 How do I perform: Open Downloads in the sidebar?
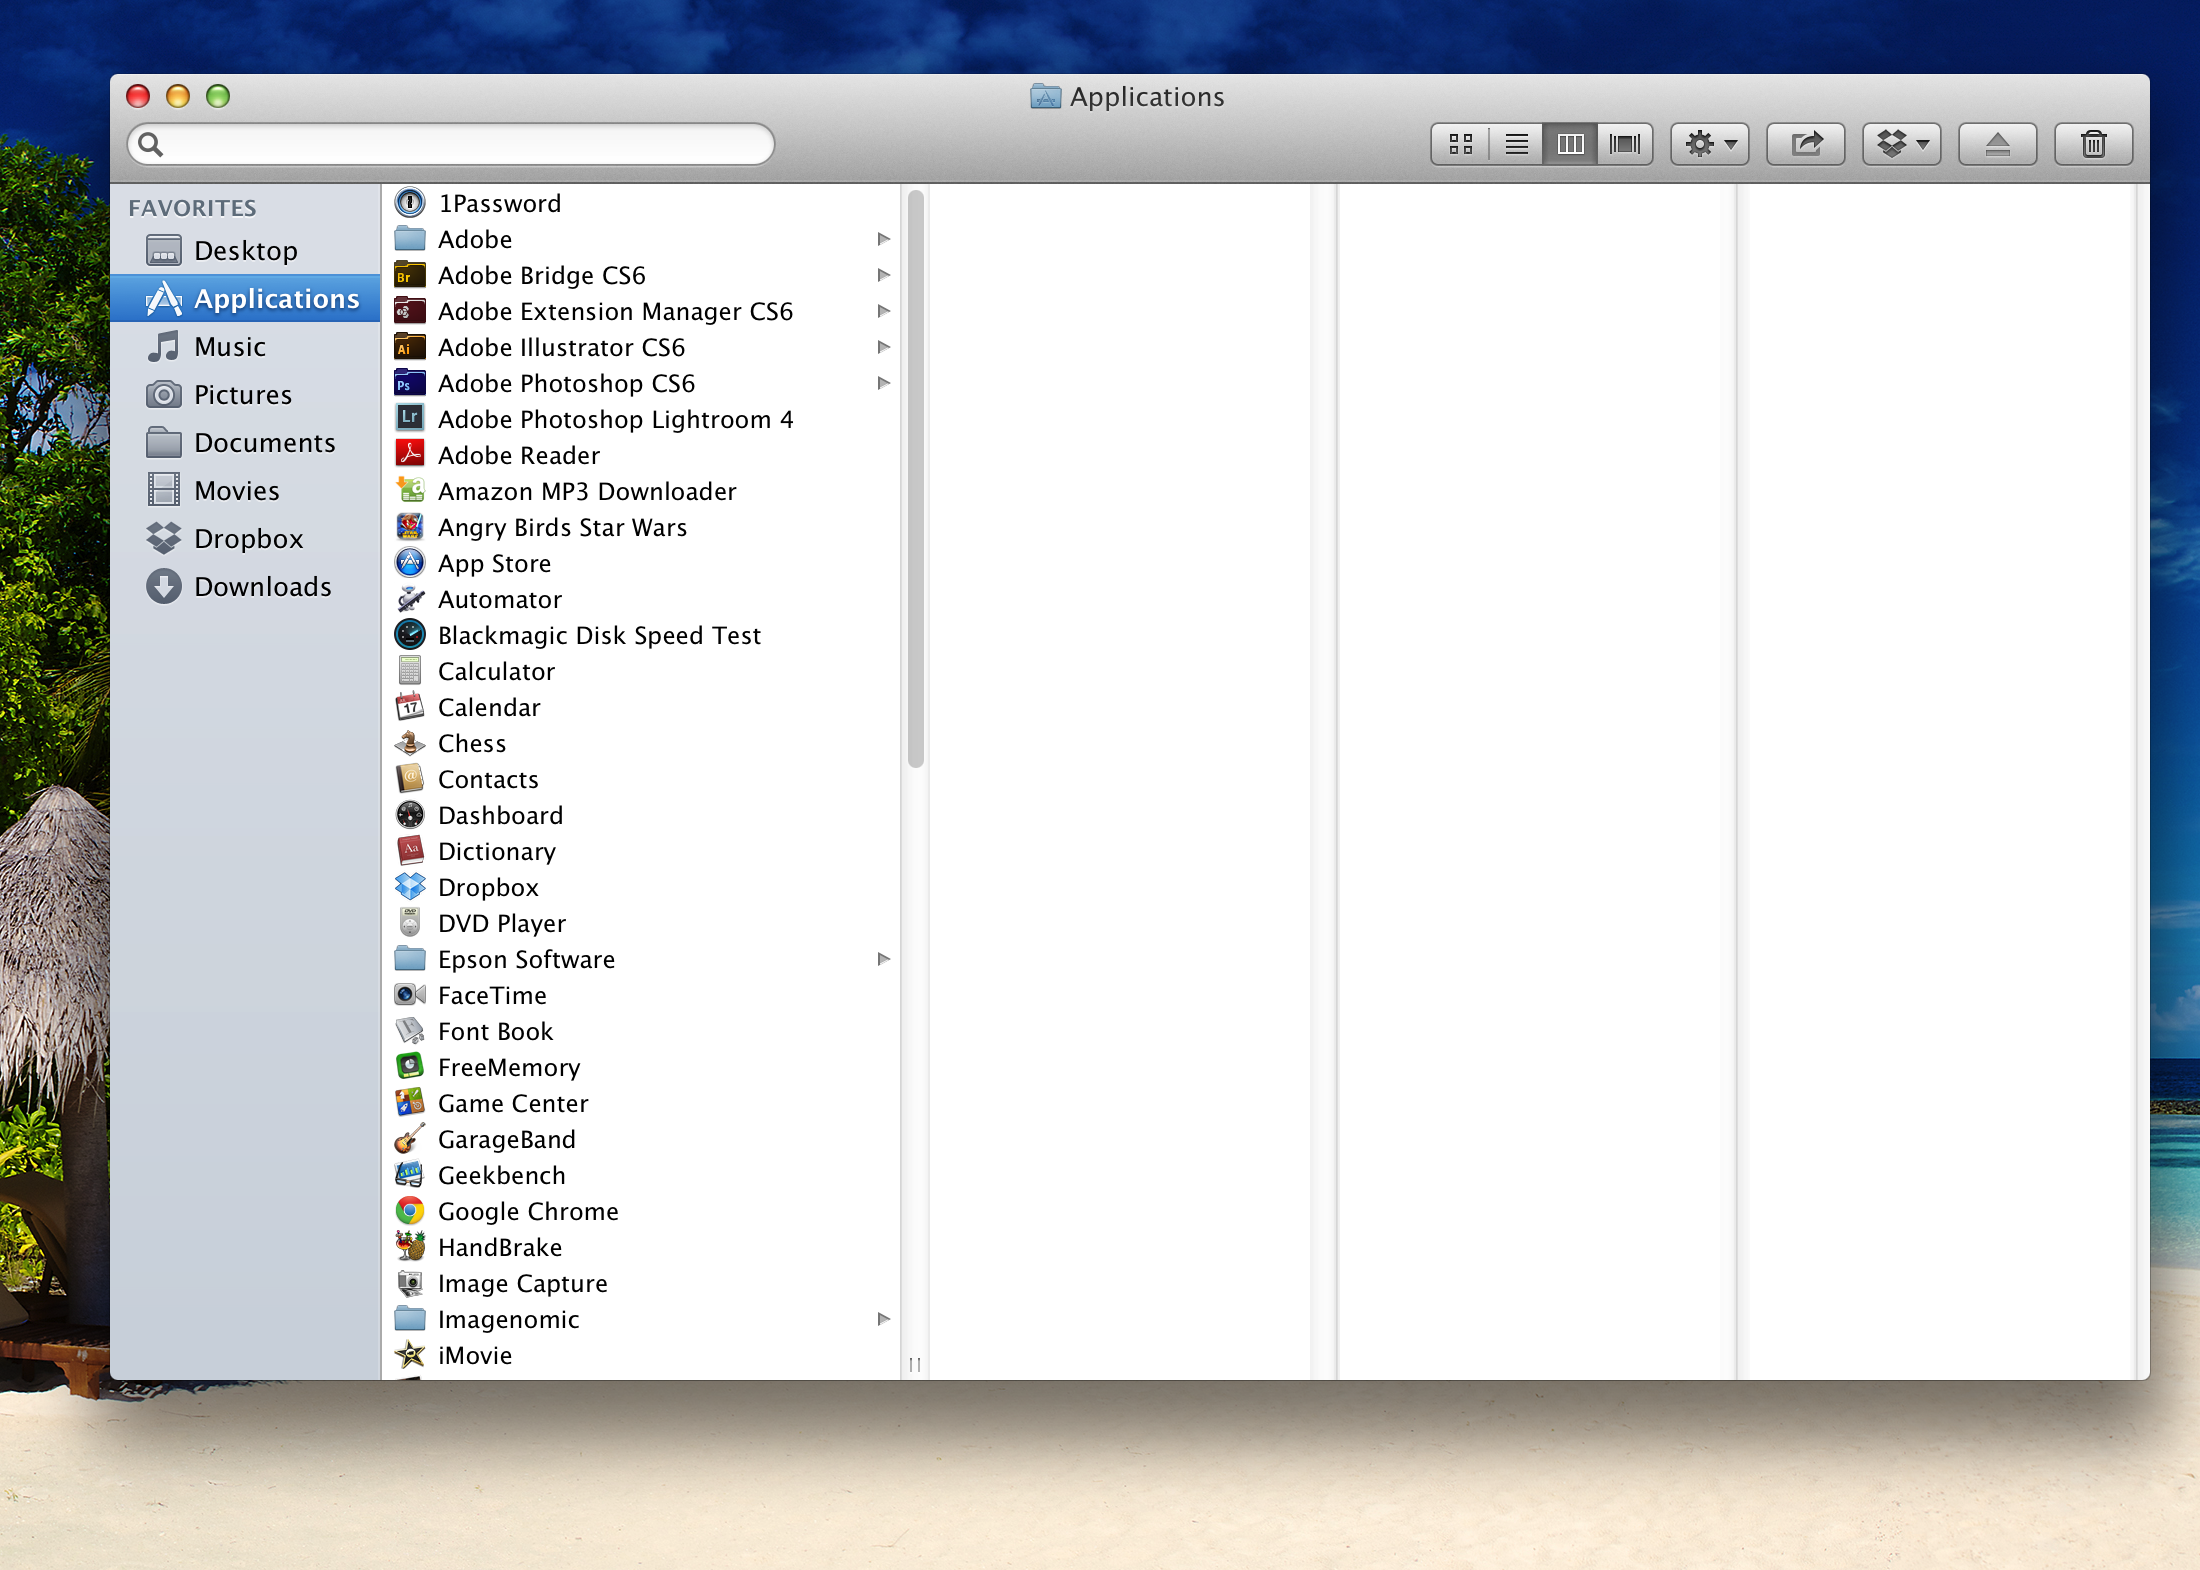pyautogui.click(x=245, y=586)
